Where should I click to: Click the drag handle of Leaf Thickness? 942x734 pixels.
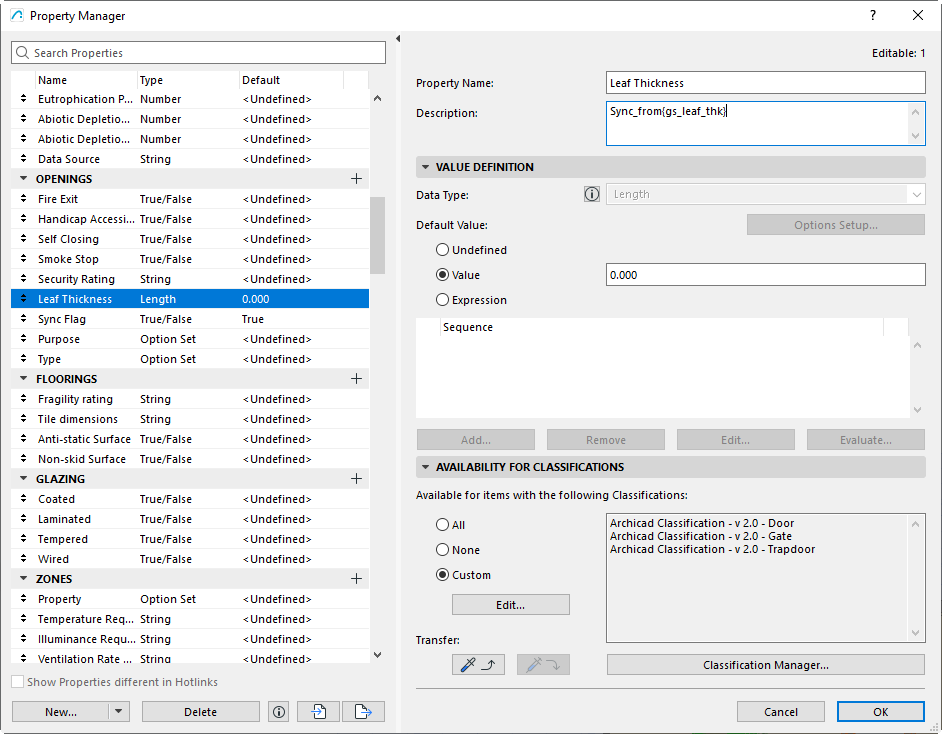pos(23,299)
